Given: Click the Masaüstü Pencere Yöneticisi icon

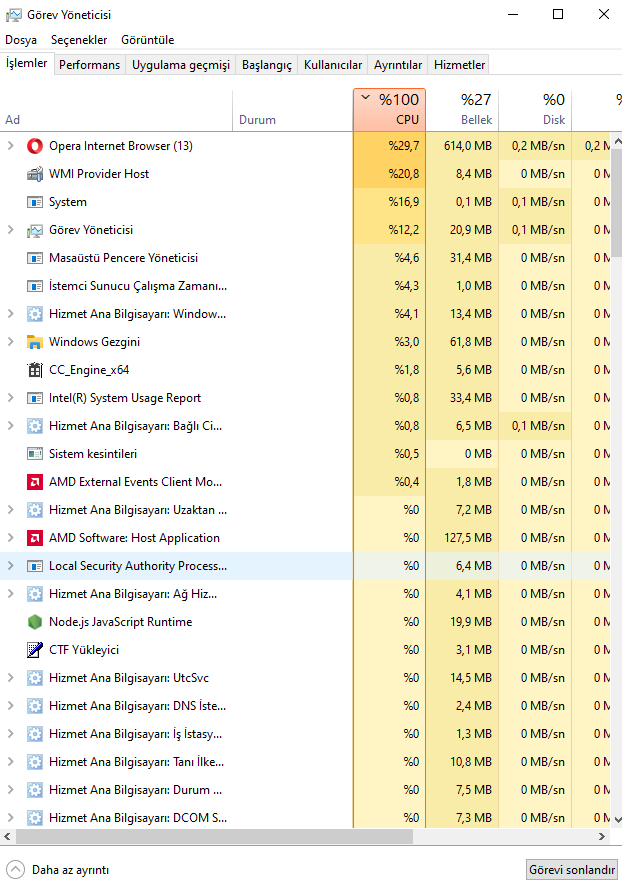Looking at the screenshot, I should coord(35,258).
